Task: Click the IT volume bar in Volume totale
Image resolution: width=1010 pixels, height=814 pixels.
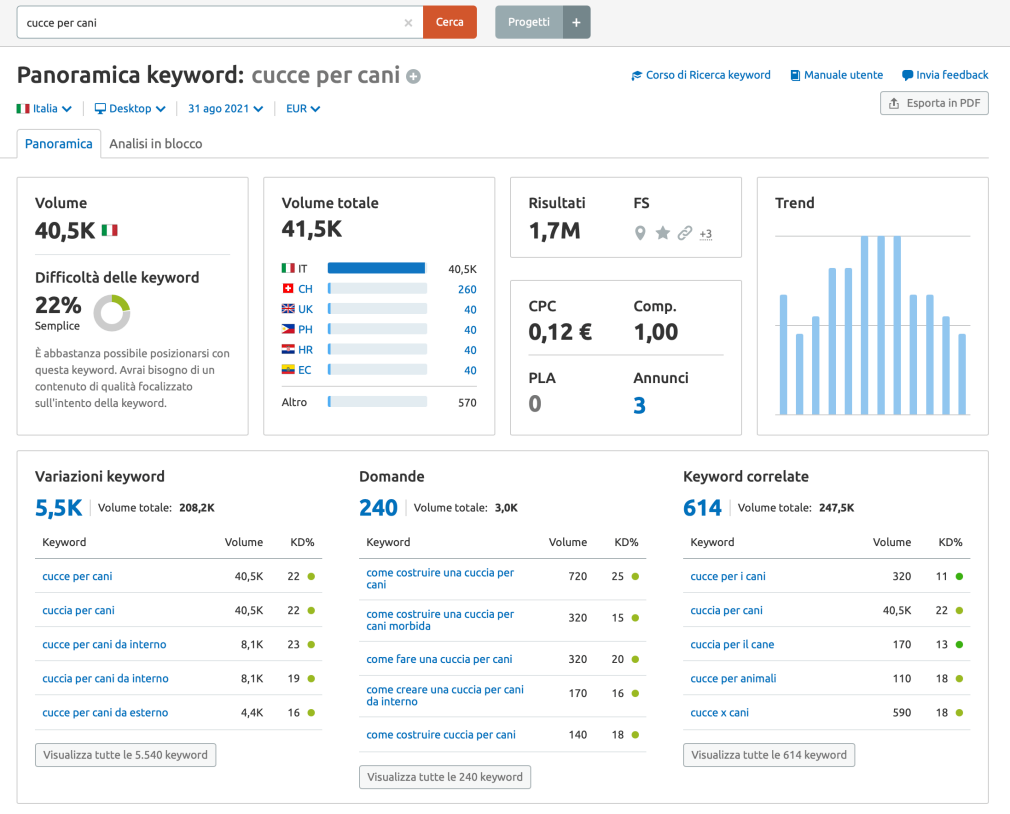Action: 377,269
